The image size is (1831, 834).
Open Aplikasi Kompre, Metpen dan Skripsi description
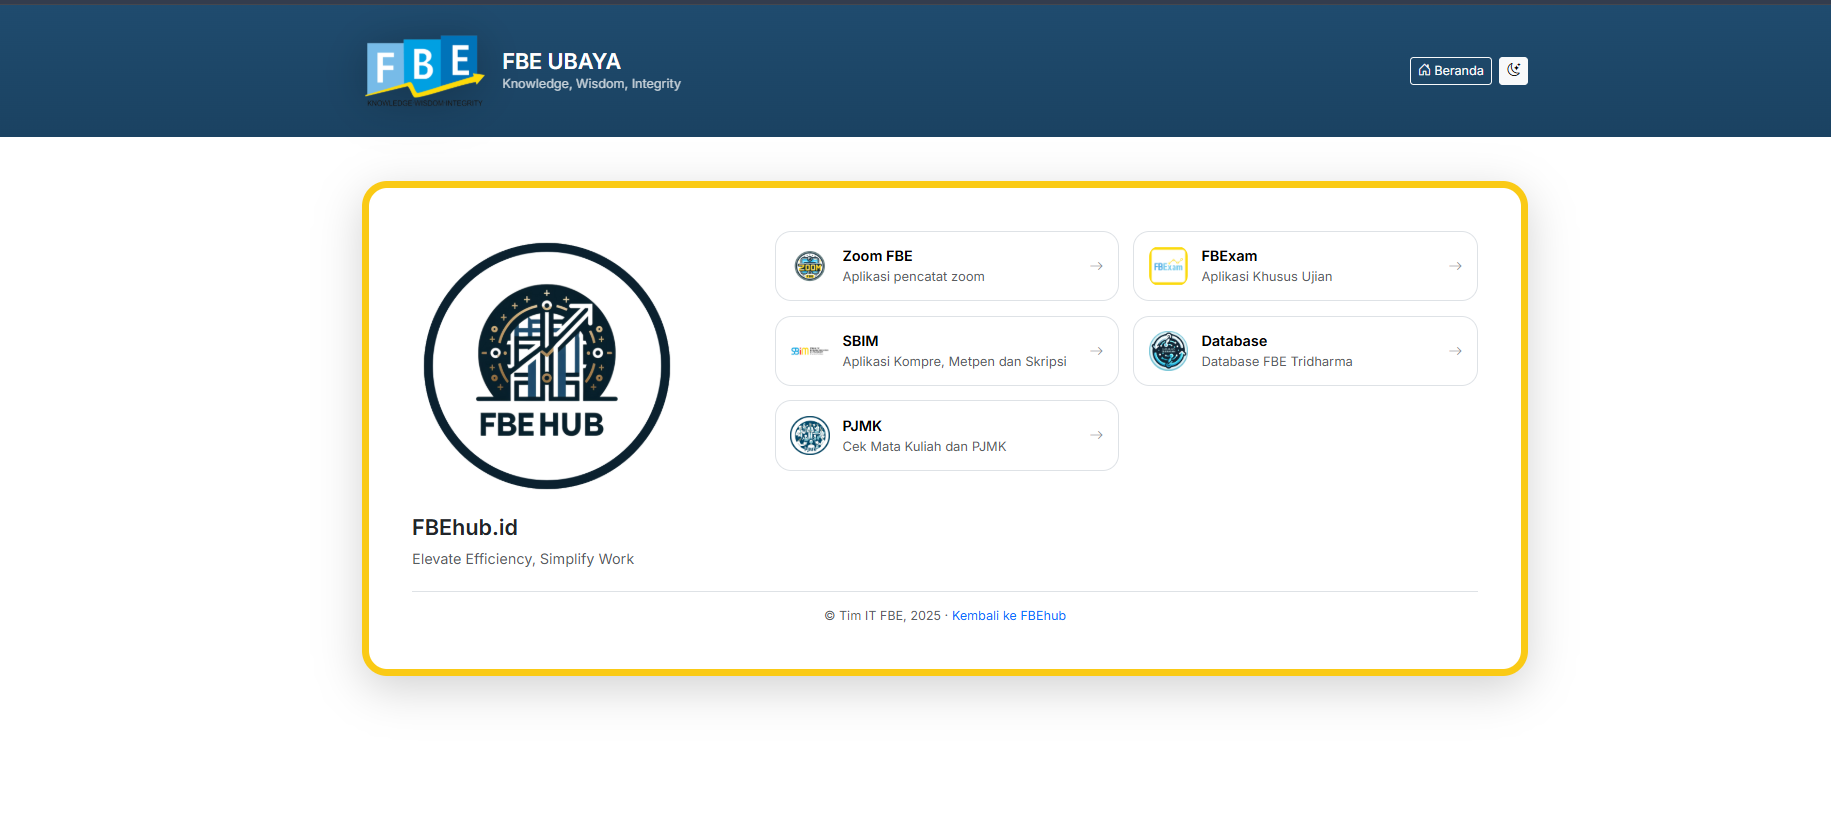coord(954,362)
